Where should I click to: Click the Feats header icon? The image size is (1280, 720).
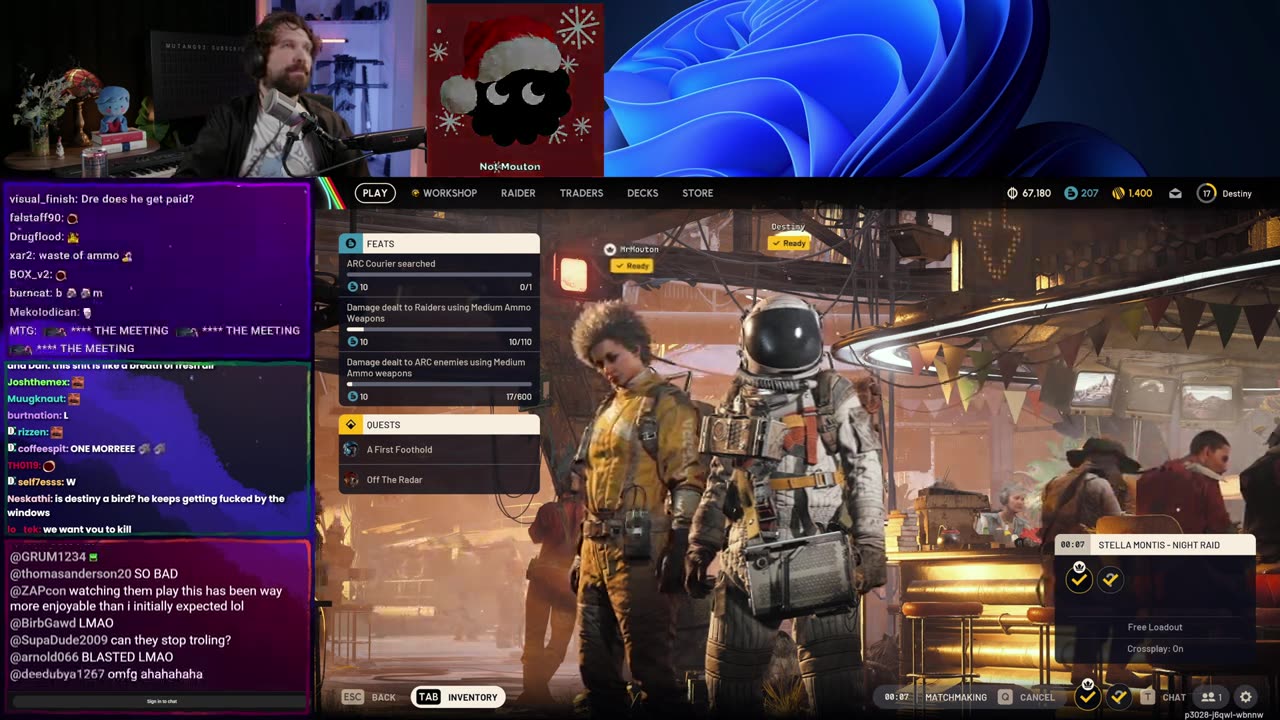point(350,243)
